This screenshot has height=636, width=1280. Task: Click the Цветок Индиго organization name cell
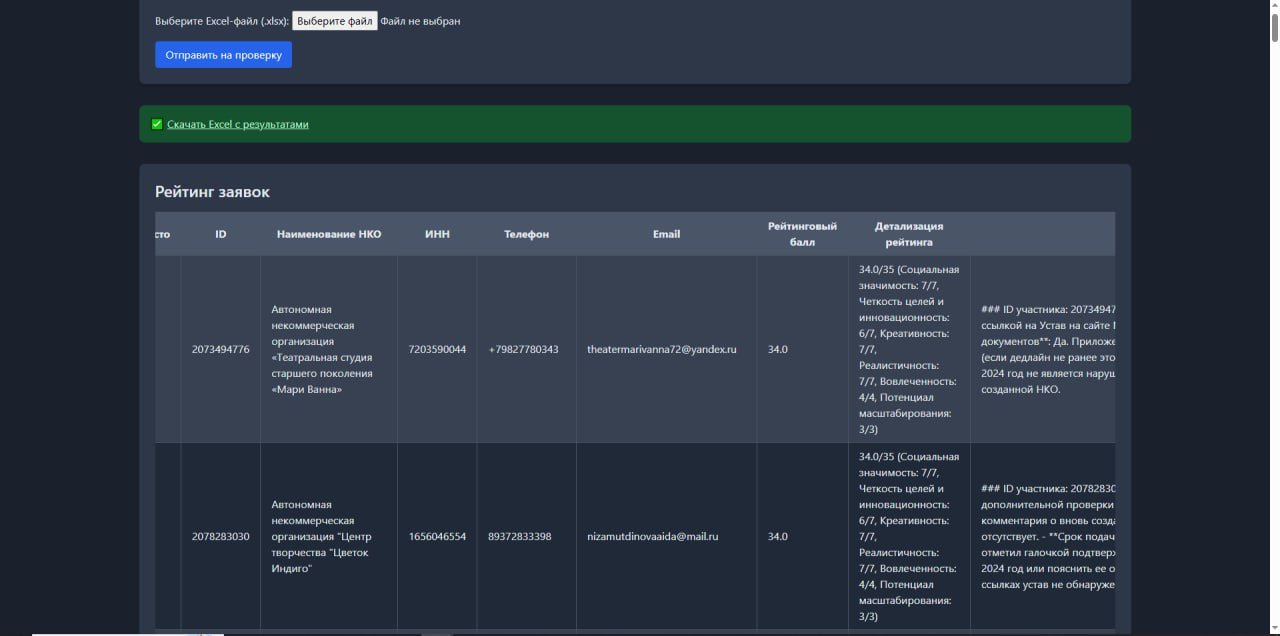[321, 536]
